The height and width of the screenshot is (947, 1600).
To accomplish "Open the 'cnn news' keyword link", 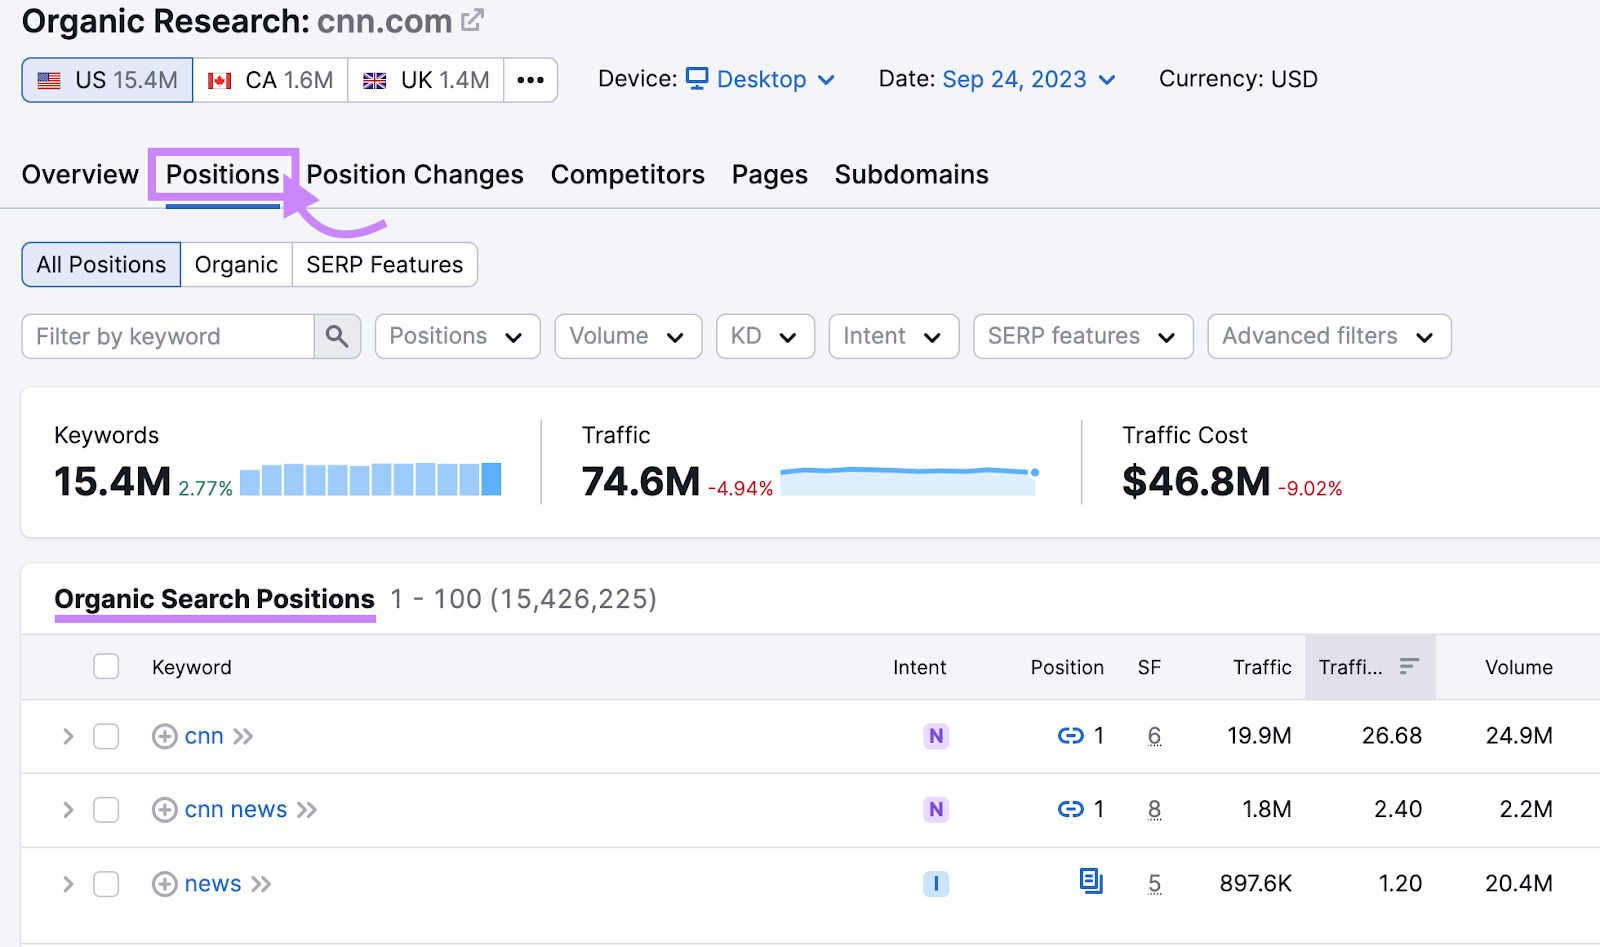I will (x=234, y=810).
